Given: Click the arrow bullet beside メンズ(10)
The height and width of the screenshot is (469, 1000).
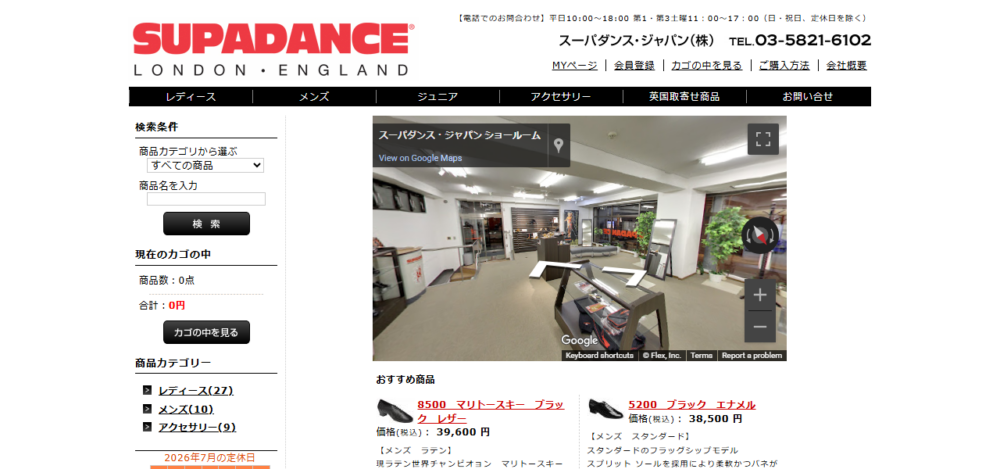Looking at the screenshot, I should pyautogui.click(x=147, y=409).
